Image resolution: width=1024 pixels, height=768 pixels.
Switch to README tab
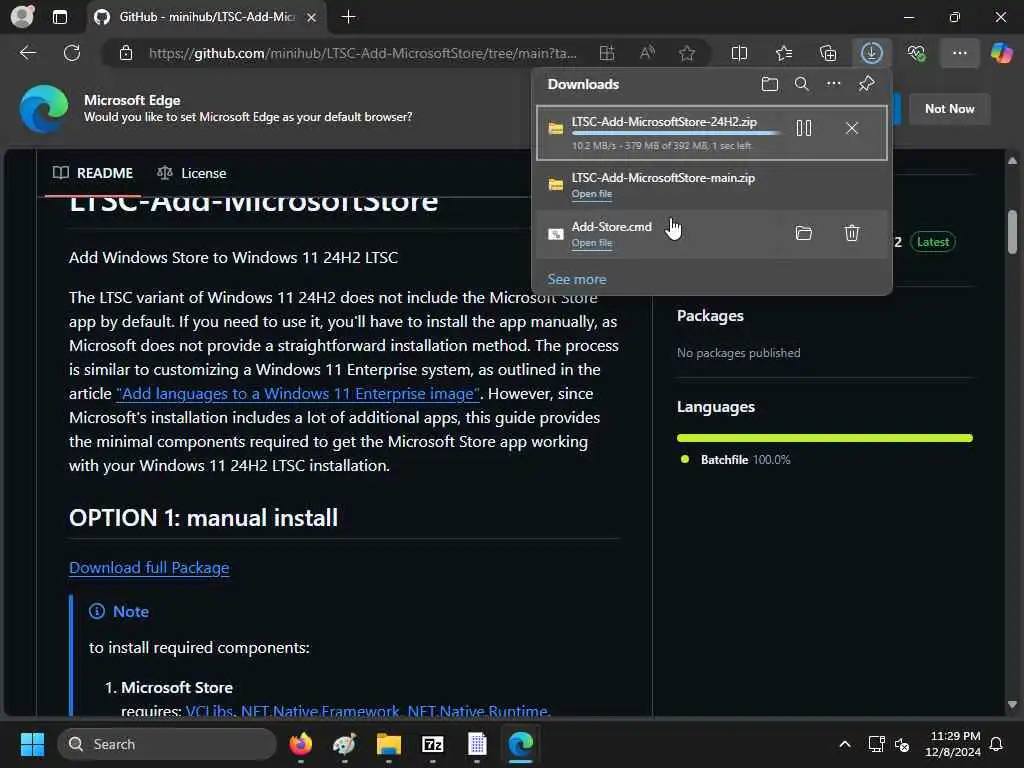click(93, 173)
